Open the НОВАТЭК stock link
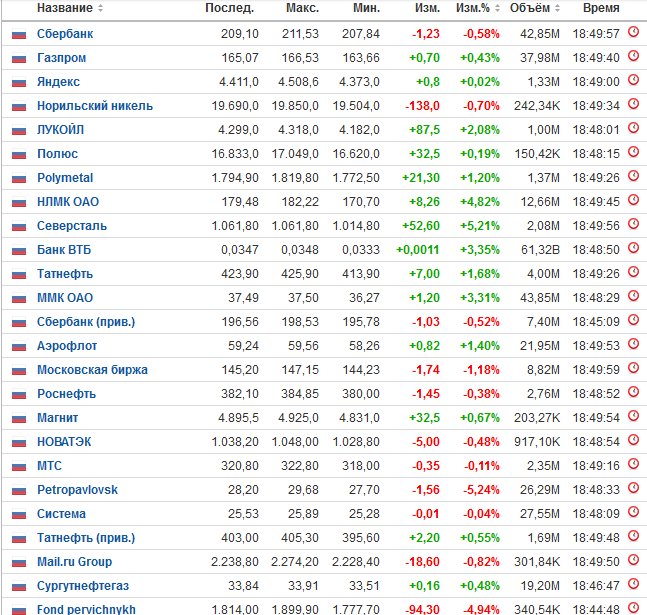The image size is (647, 615). point(64,442)
